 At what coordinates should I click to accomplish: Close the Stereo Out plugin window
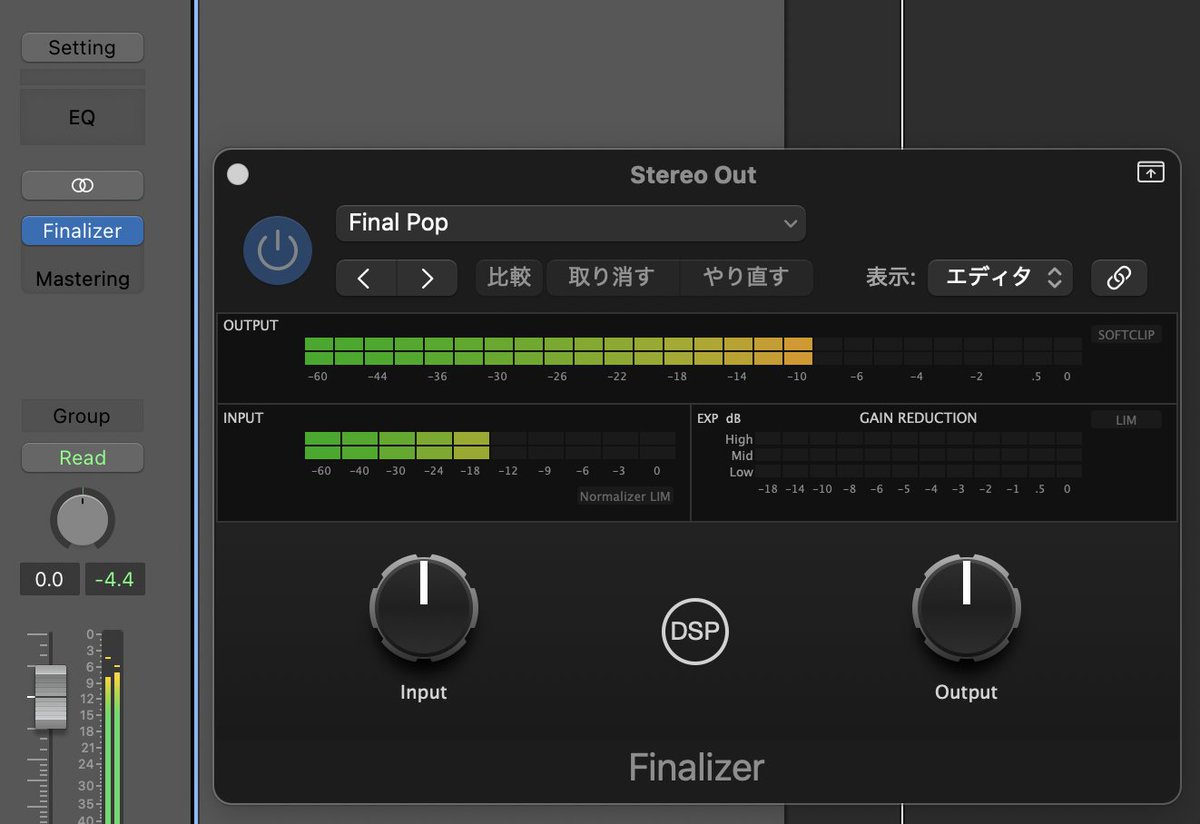pyautogui.click(x=238, y=174)
